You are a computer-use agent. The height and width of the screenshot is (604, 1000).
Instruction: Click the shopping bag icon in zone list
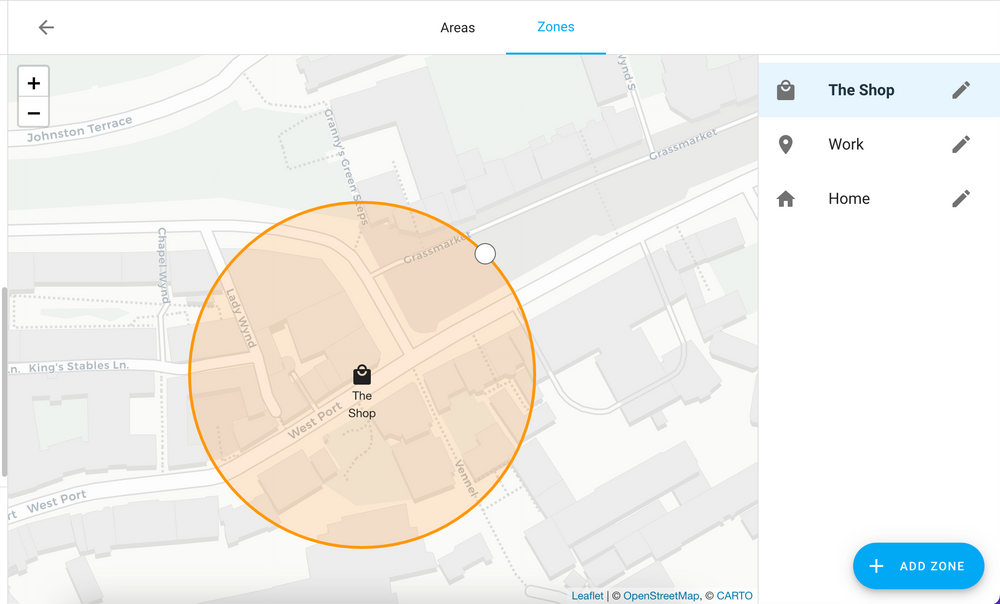(x=786, y=90)
